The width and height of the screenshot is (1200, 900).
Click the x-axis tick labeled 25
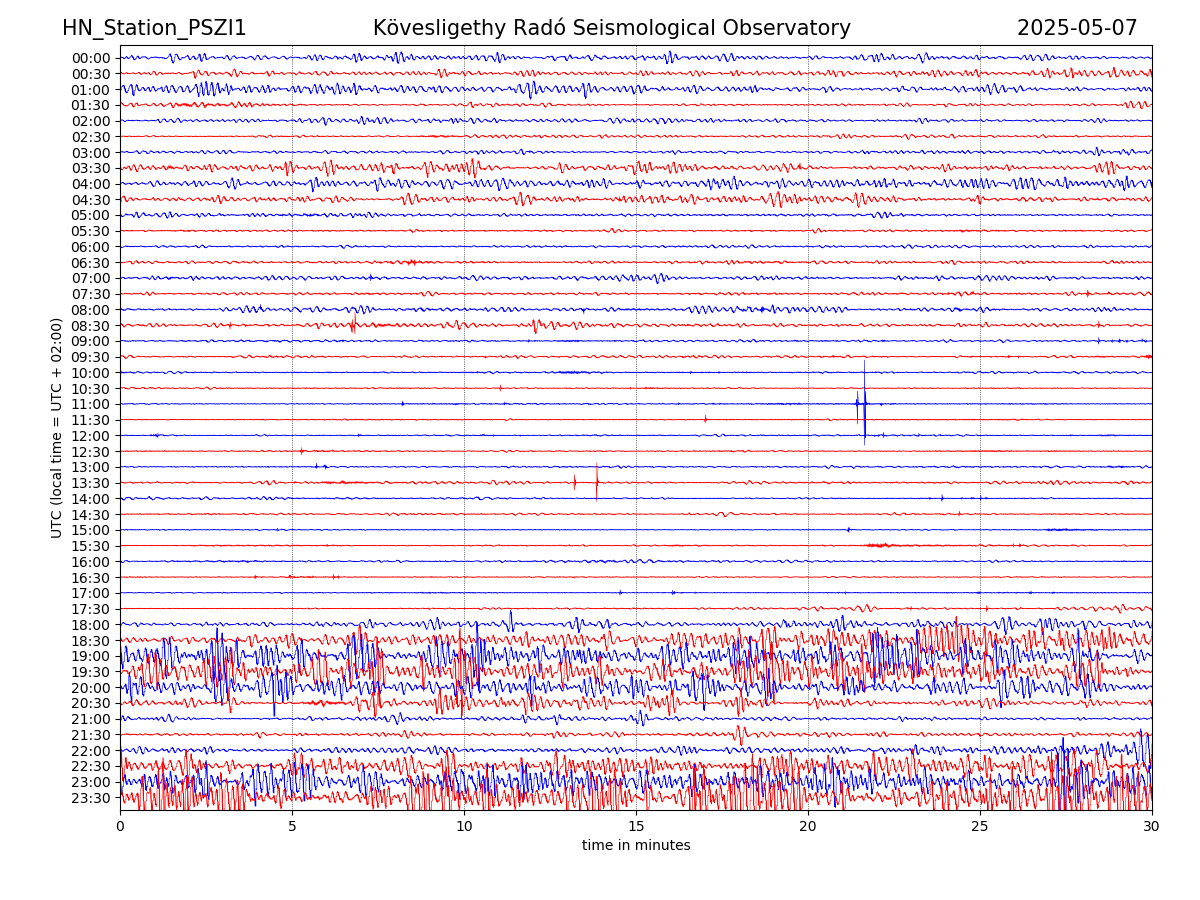coord(980,826)
